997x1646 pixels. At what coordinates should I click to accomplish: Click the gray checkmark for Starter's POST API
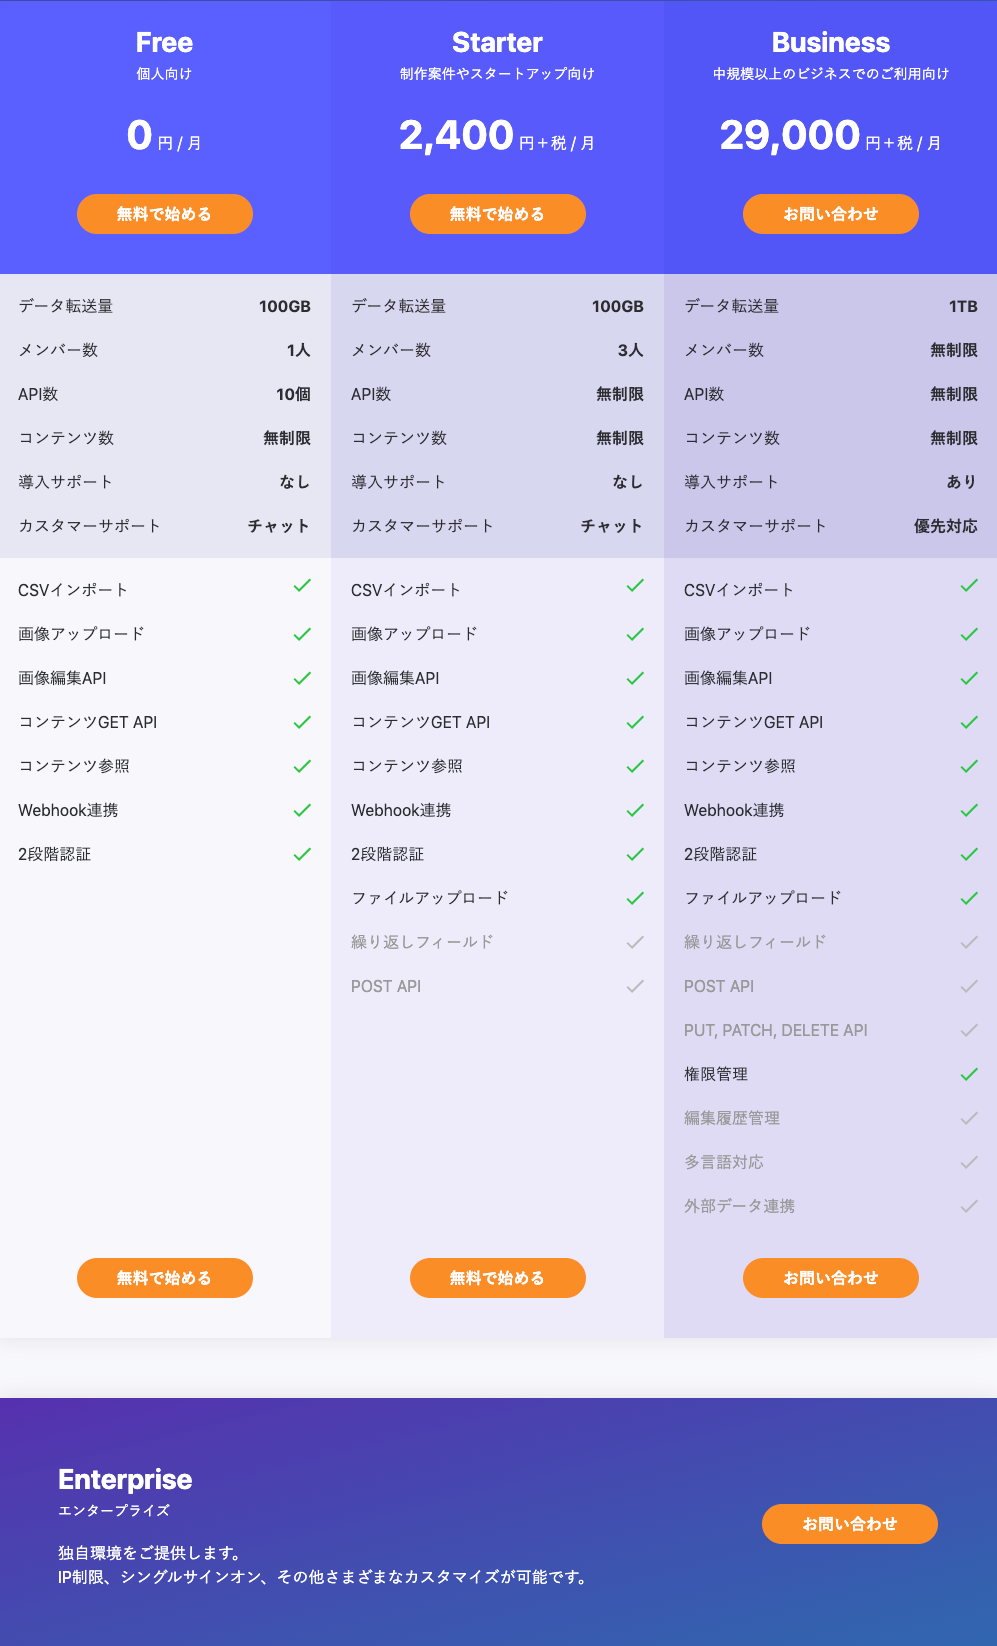[635, 986]
